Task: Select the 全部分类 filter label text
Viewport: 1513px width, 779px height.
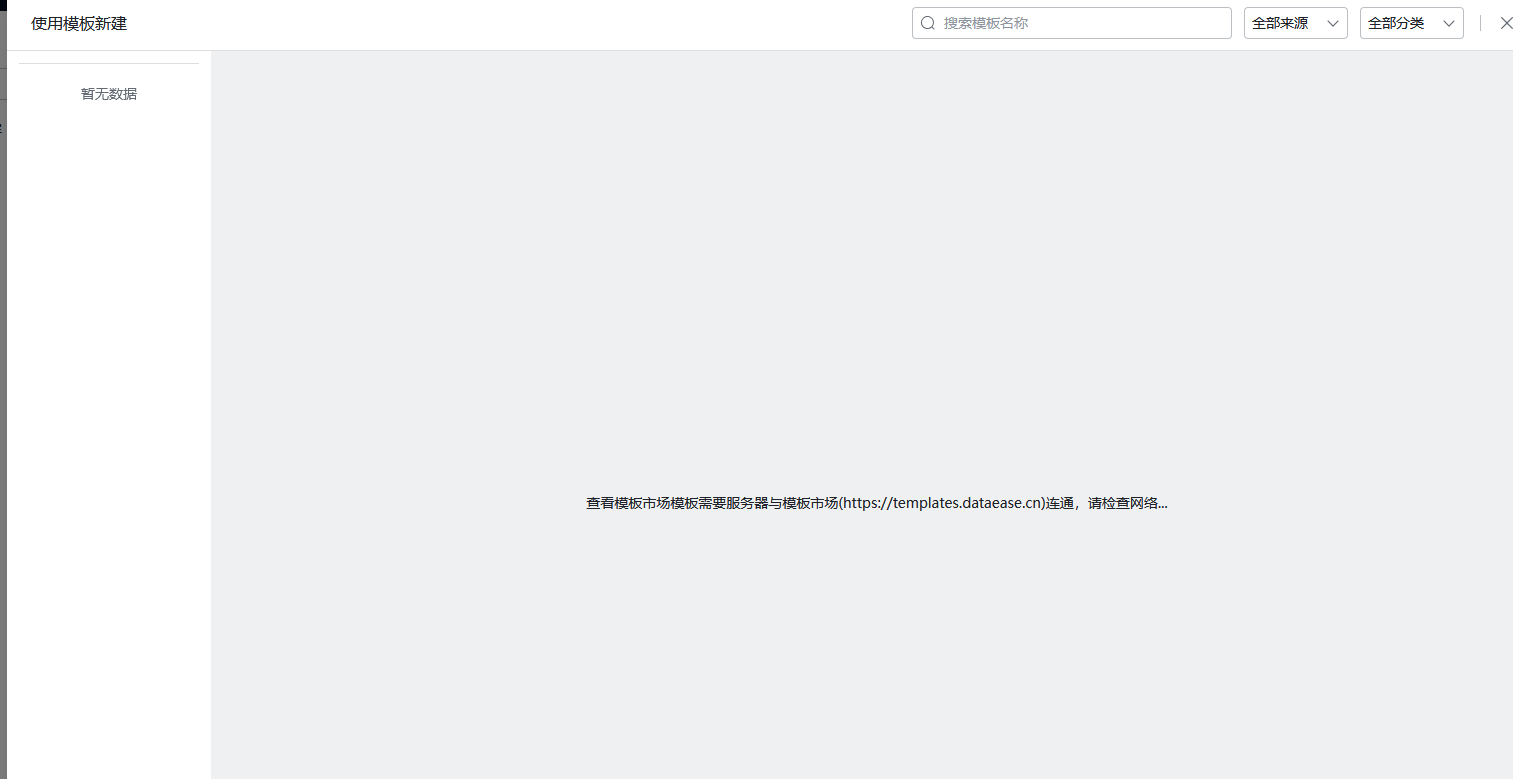Action: pos(1398,23)
